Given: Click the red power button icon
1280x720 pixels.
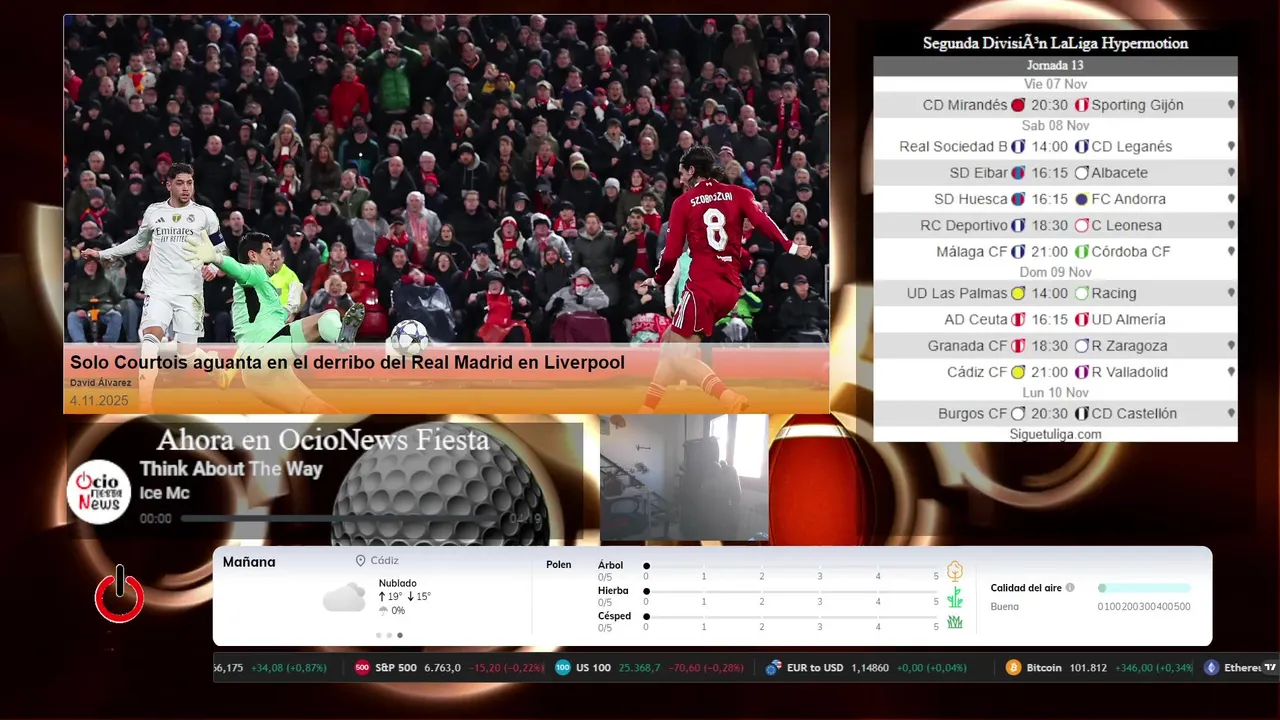Looking at the screenshot, I should [120, 594].
